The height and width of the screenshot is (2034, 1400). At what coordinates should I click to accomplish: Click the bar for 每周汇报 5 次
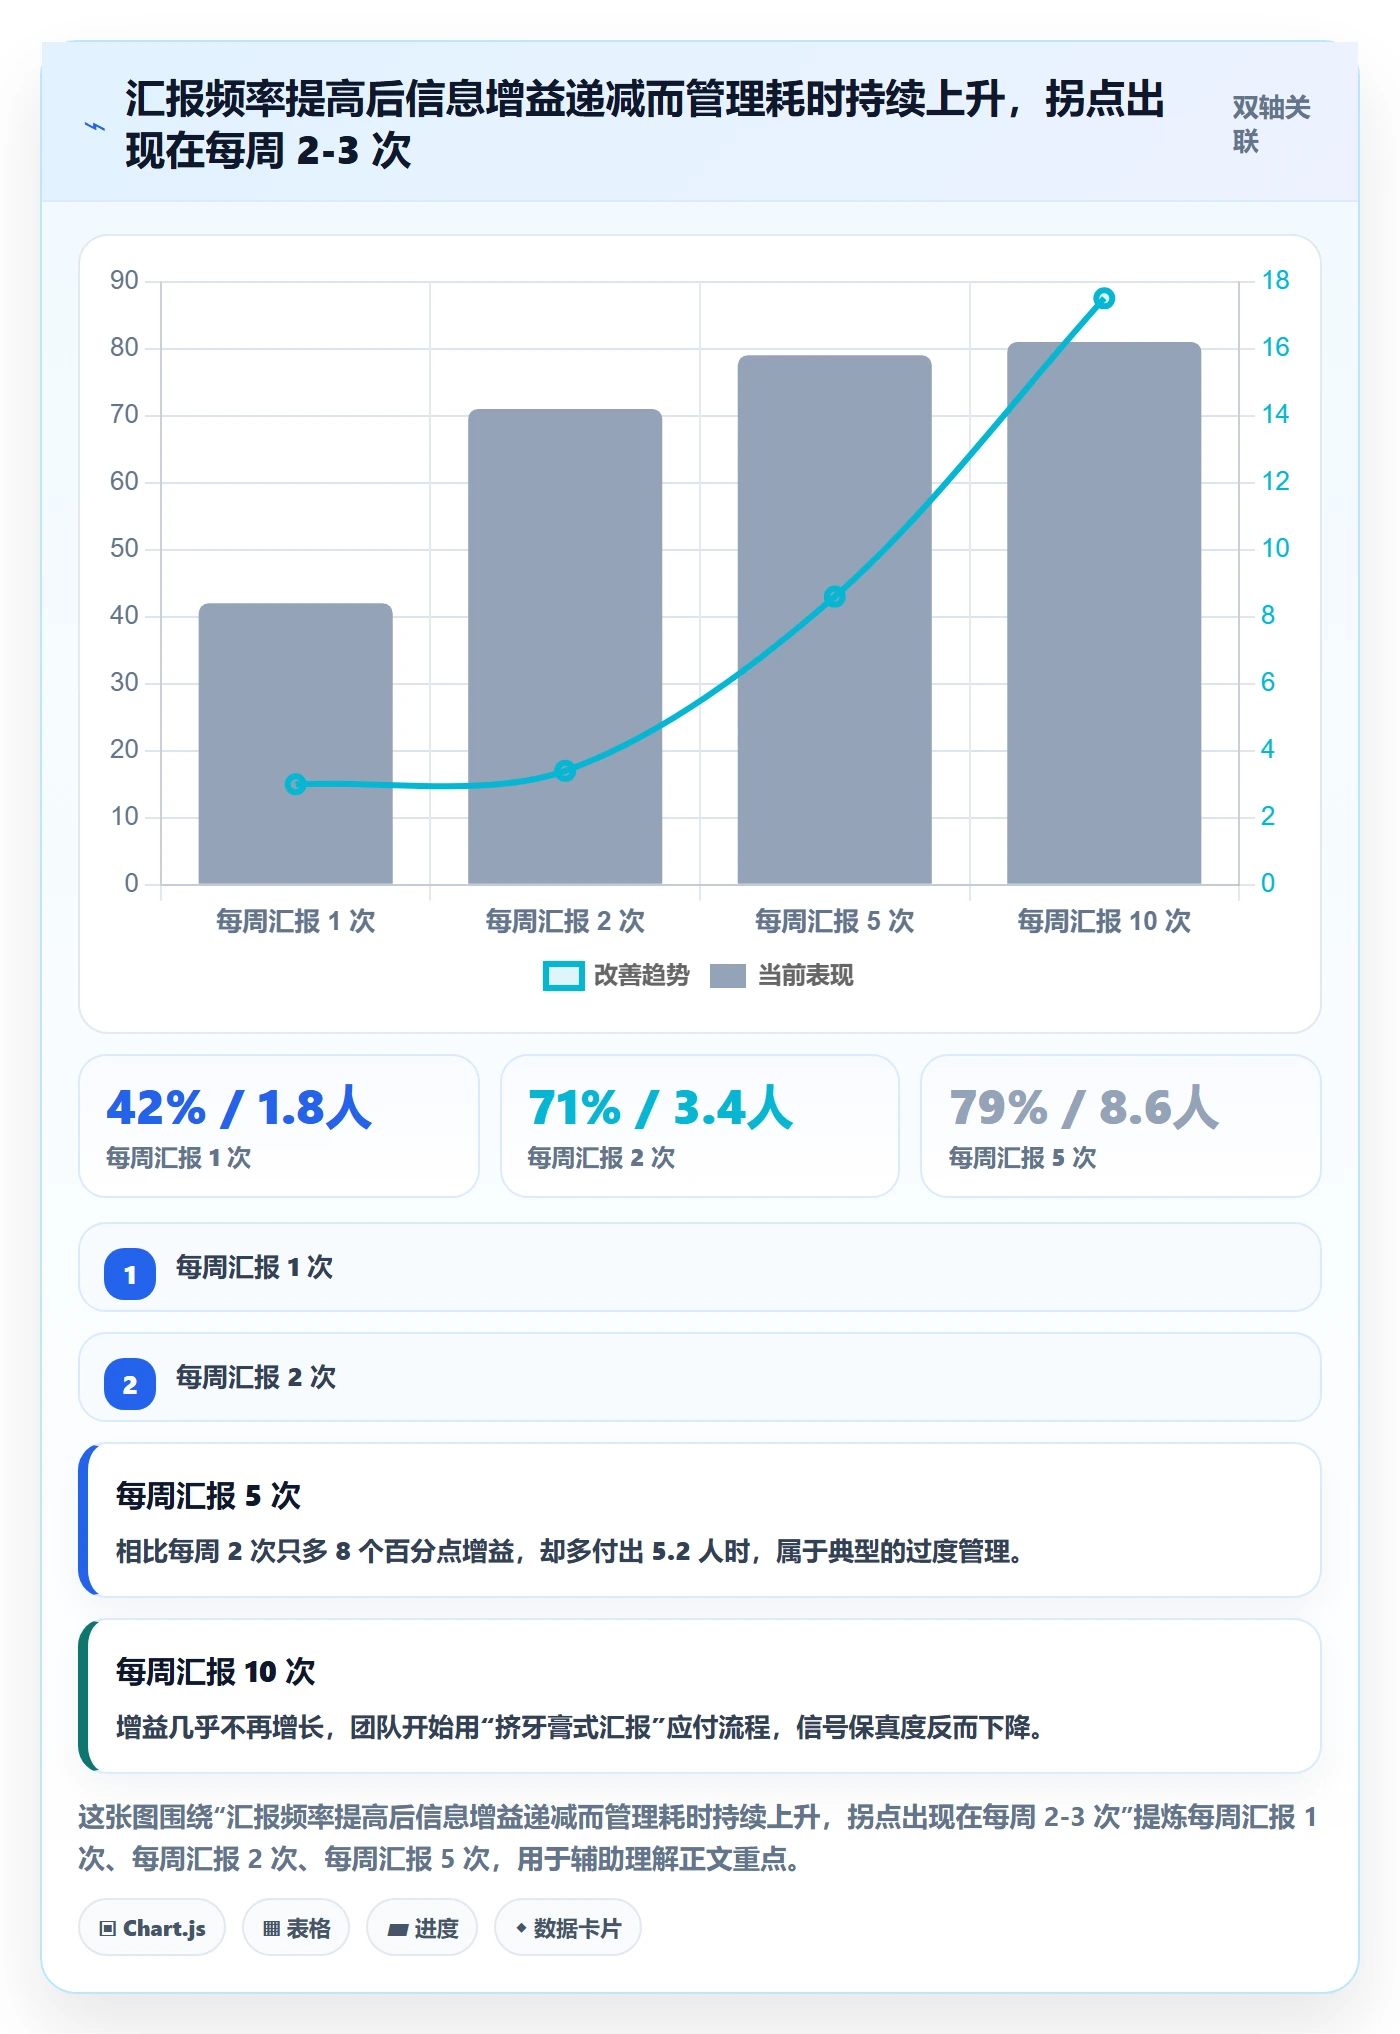(835, 619)
